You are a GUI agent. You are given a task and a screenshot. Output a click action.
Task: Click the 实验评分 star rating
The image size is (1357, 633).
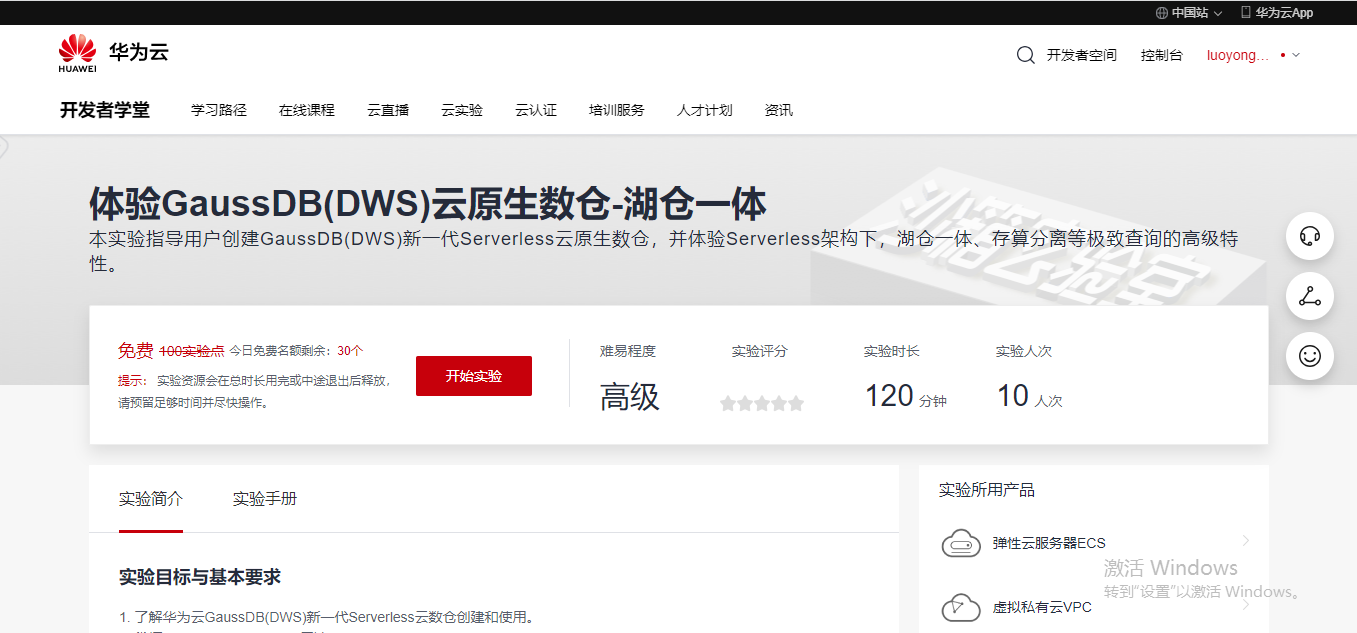point(762,404)
